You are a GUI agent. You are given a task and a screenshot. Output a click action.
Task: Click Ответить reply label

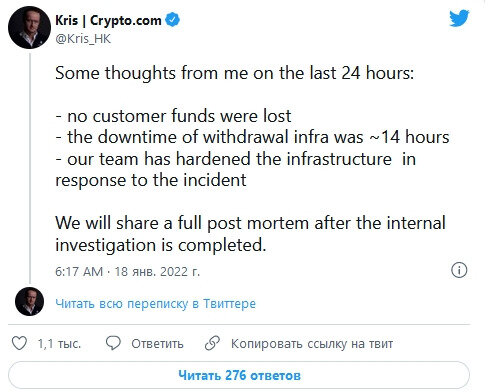[157, 344]
